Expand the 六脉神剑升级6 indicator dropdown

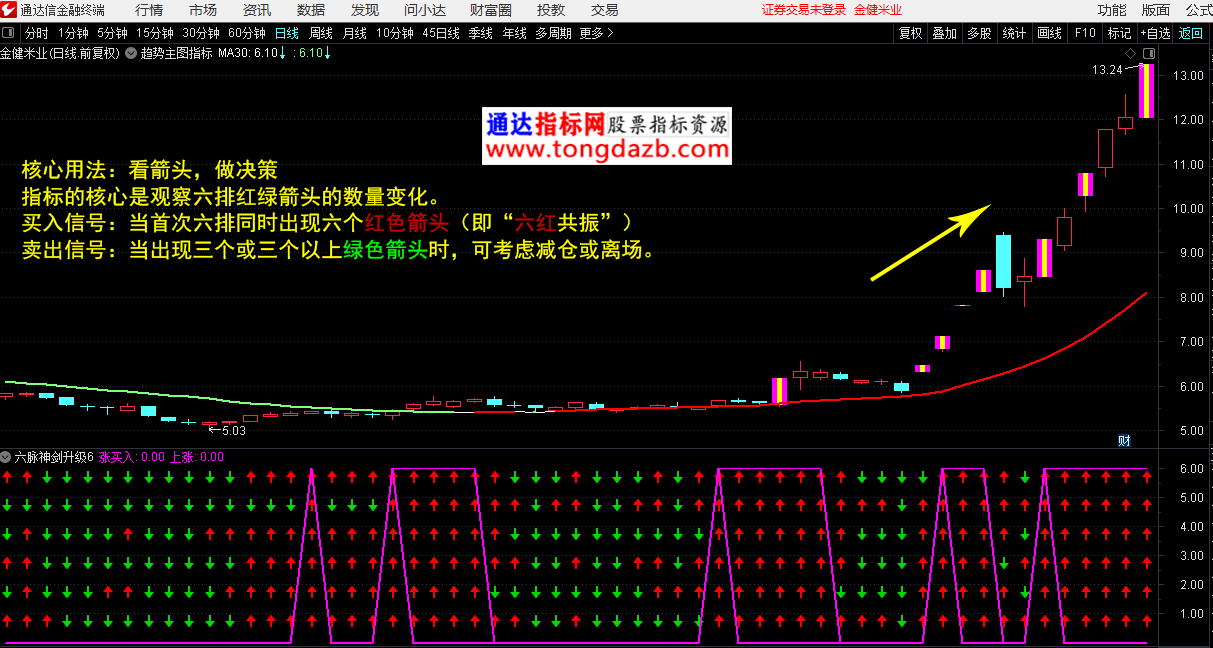coord(7,457)
